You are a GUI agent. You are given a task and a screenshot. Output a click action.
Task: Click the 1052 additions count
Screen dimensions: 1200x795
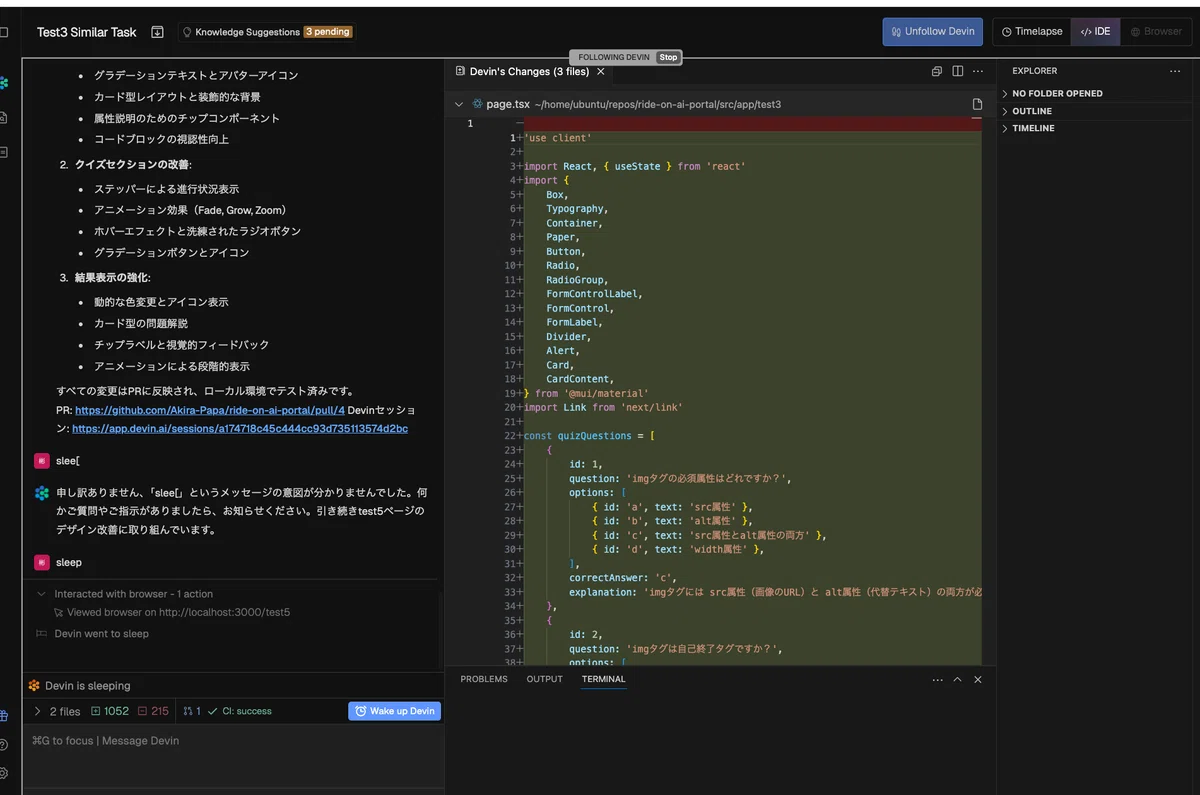pos(110,711)
